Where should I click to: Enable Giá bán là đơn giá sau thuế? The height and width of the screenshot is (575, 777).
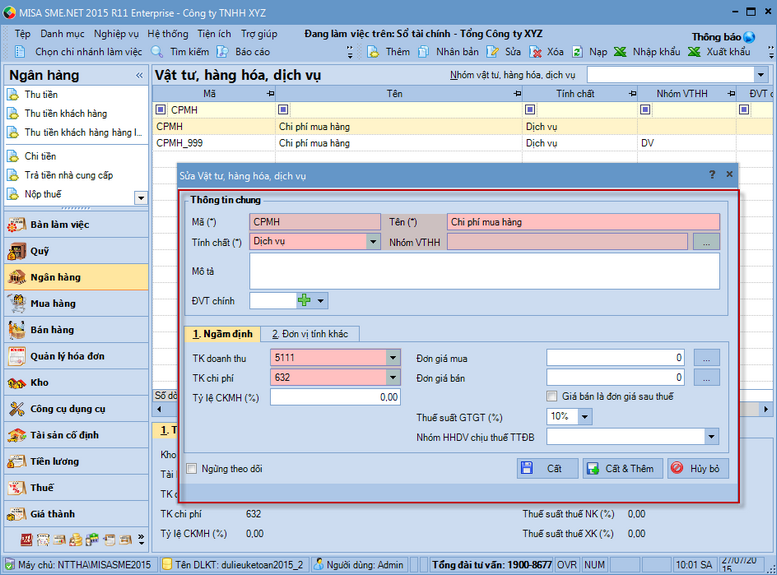tap(551, 396)
